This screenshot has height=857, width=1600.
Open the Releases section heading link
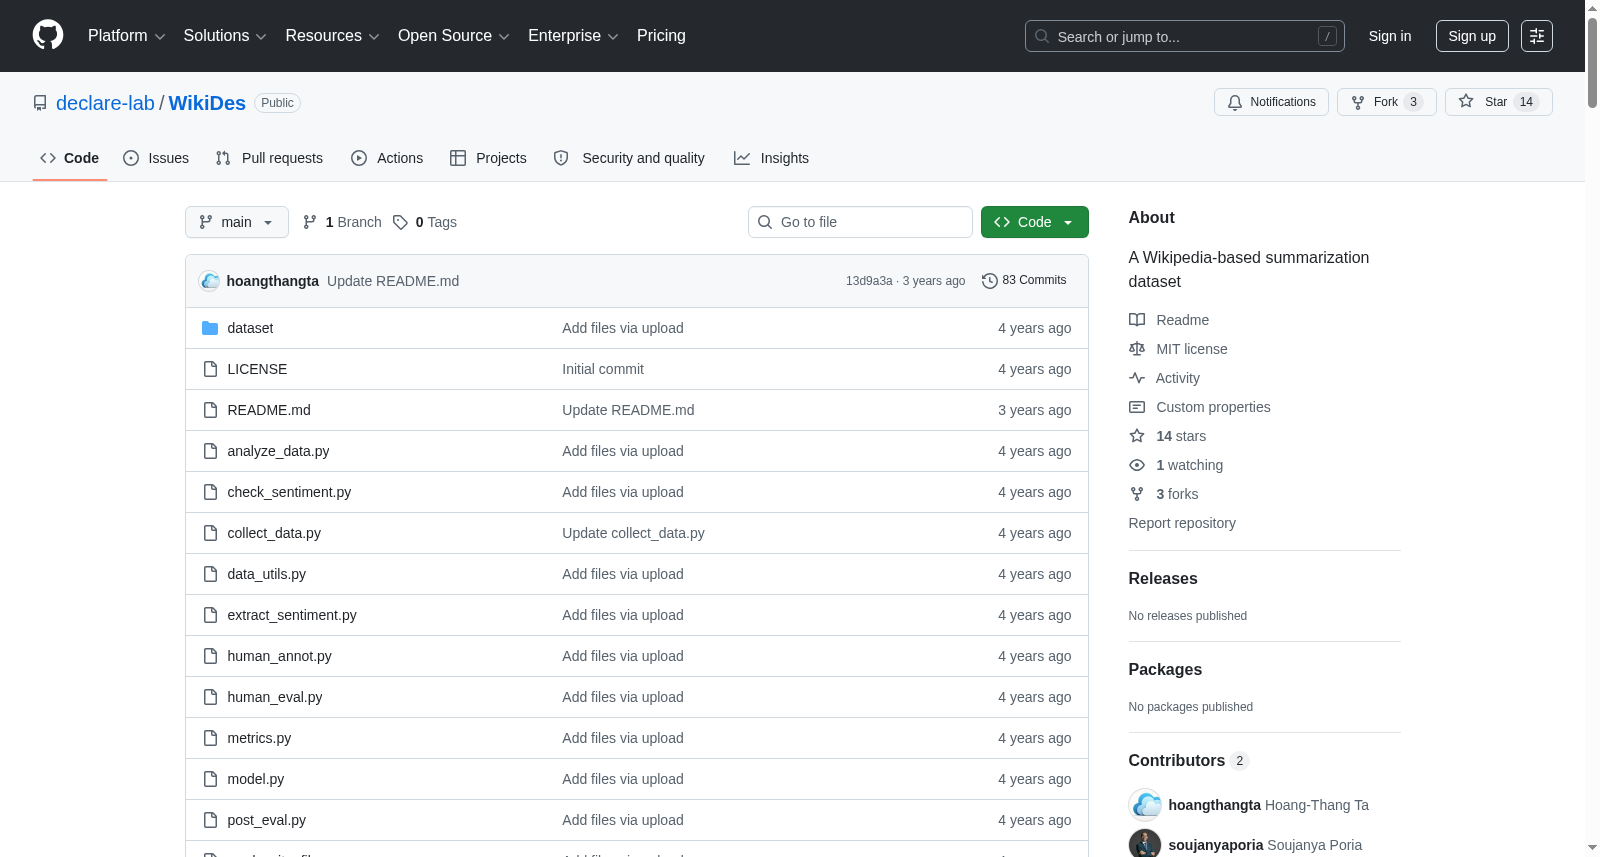(x=1163, y=578)
